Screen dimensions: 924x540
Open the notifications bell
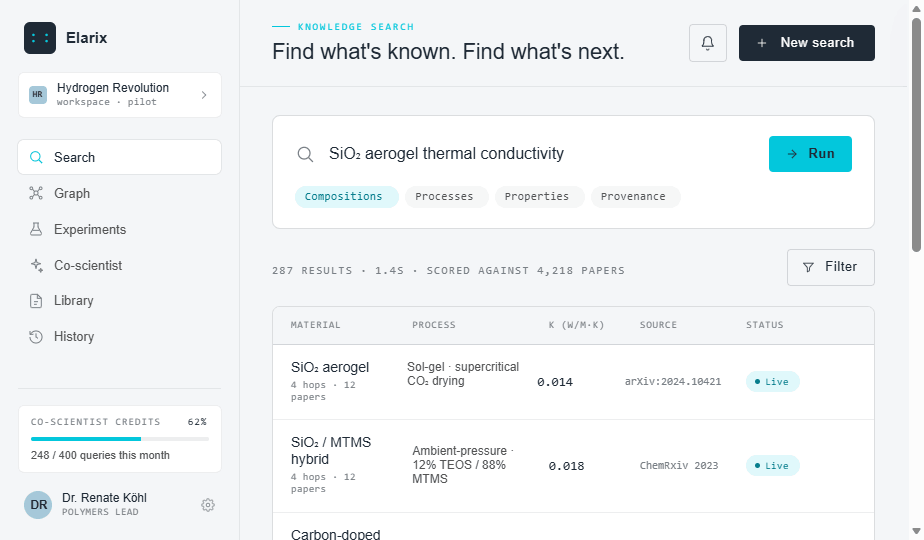[708, 43]
